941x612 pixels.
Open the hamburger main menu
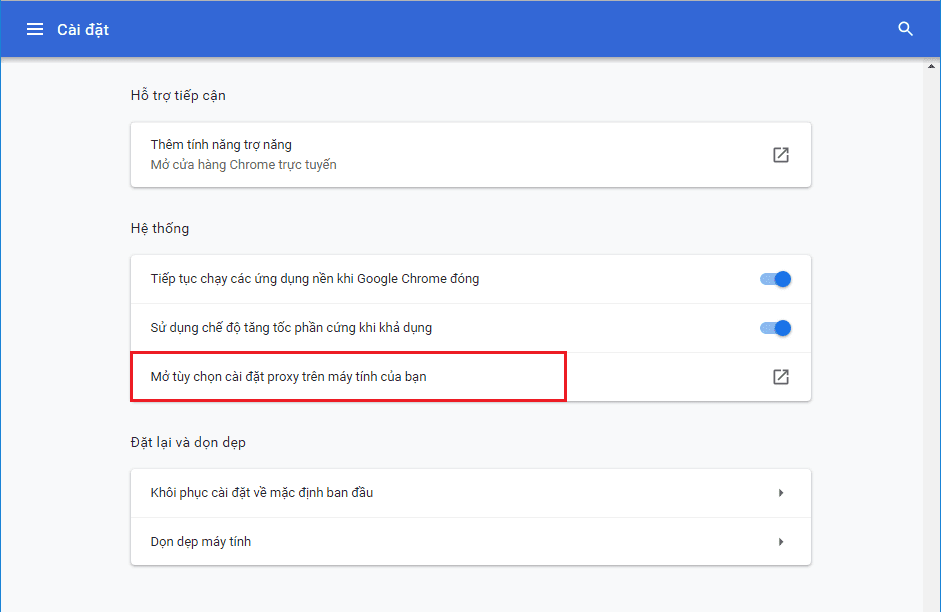point(35,30)
